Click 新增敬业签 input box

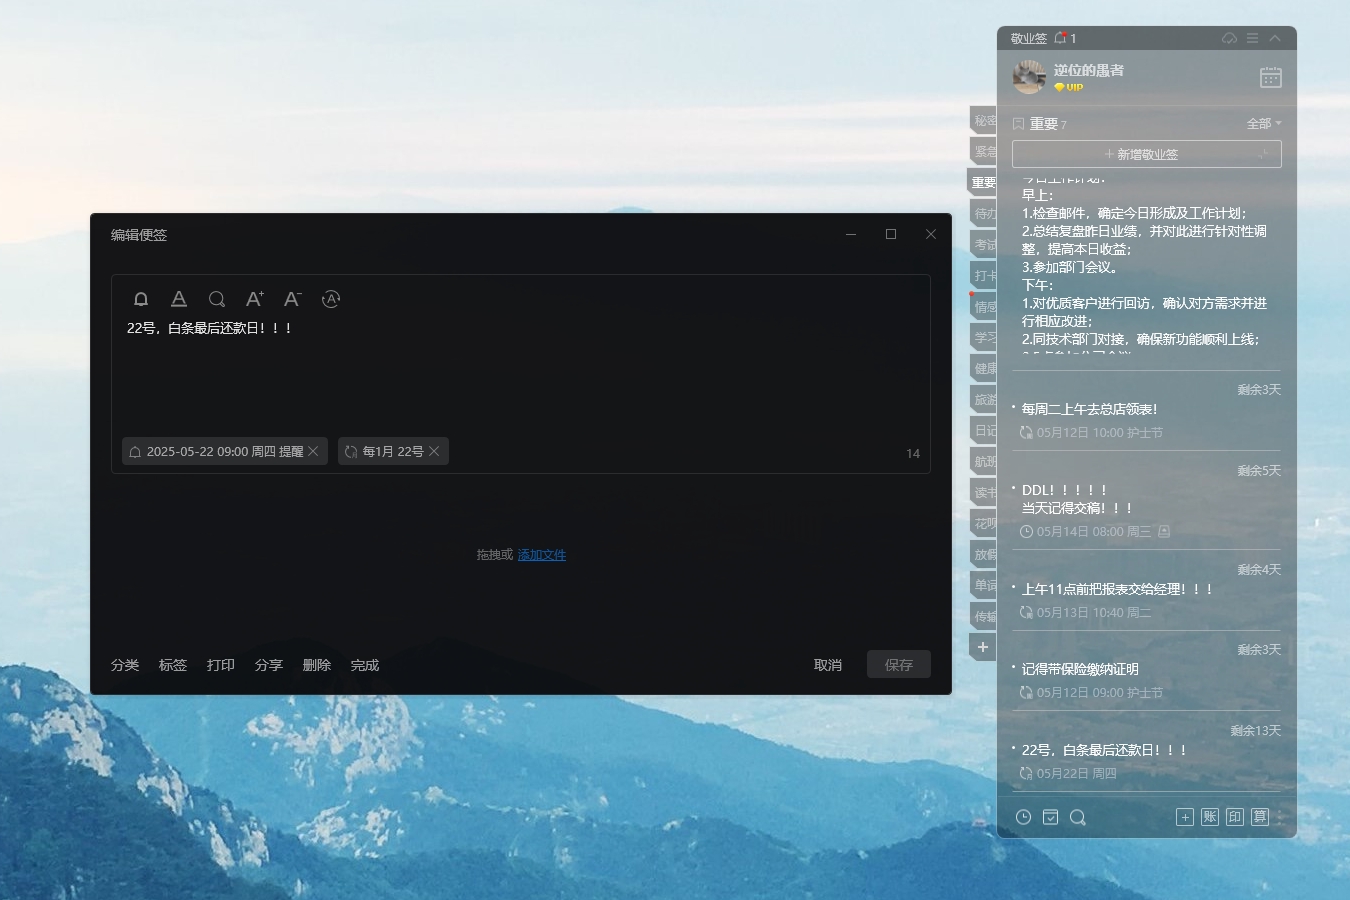point(1146,154)
